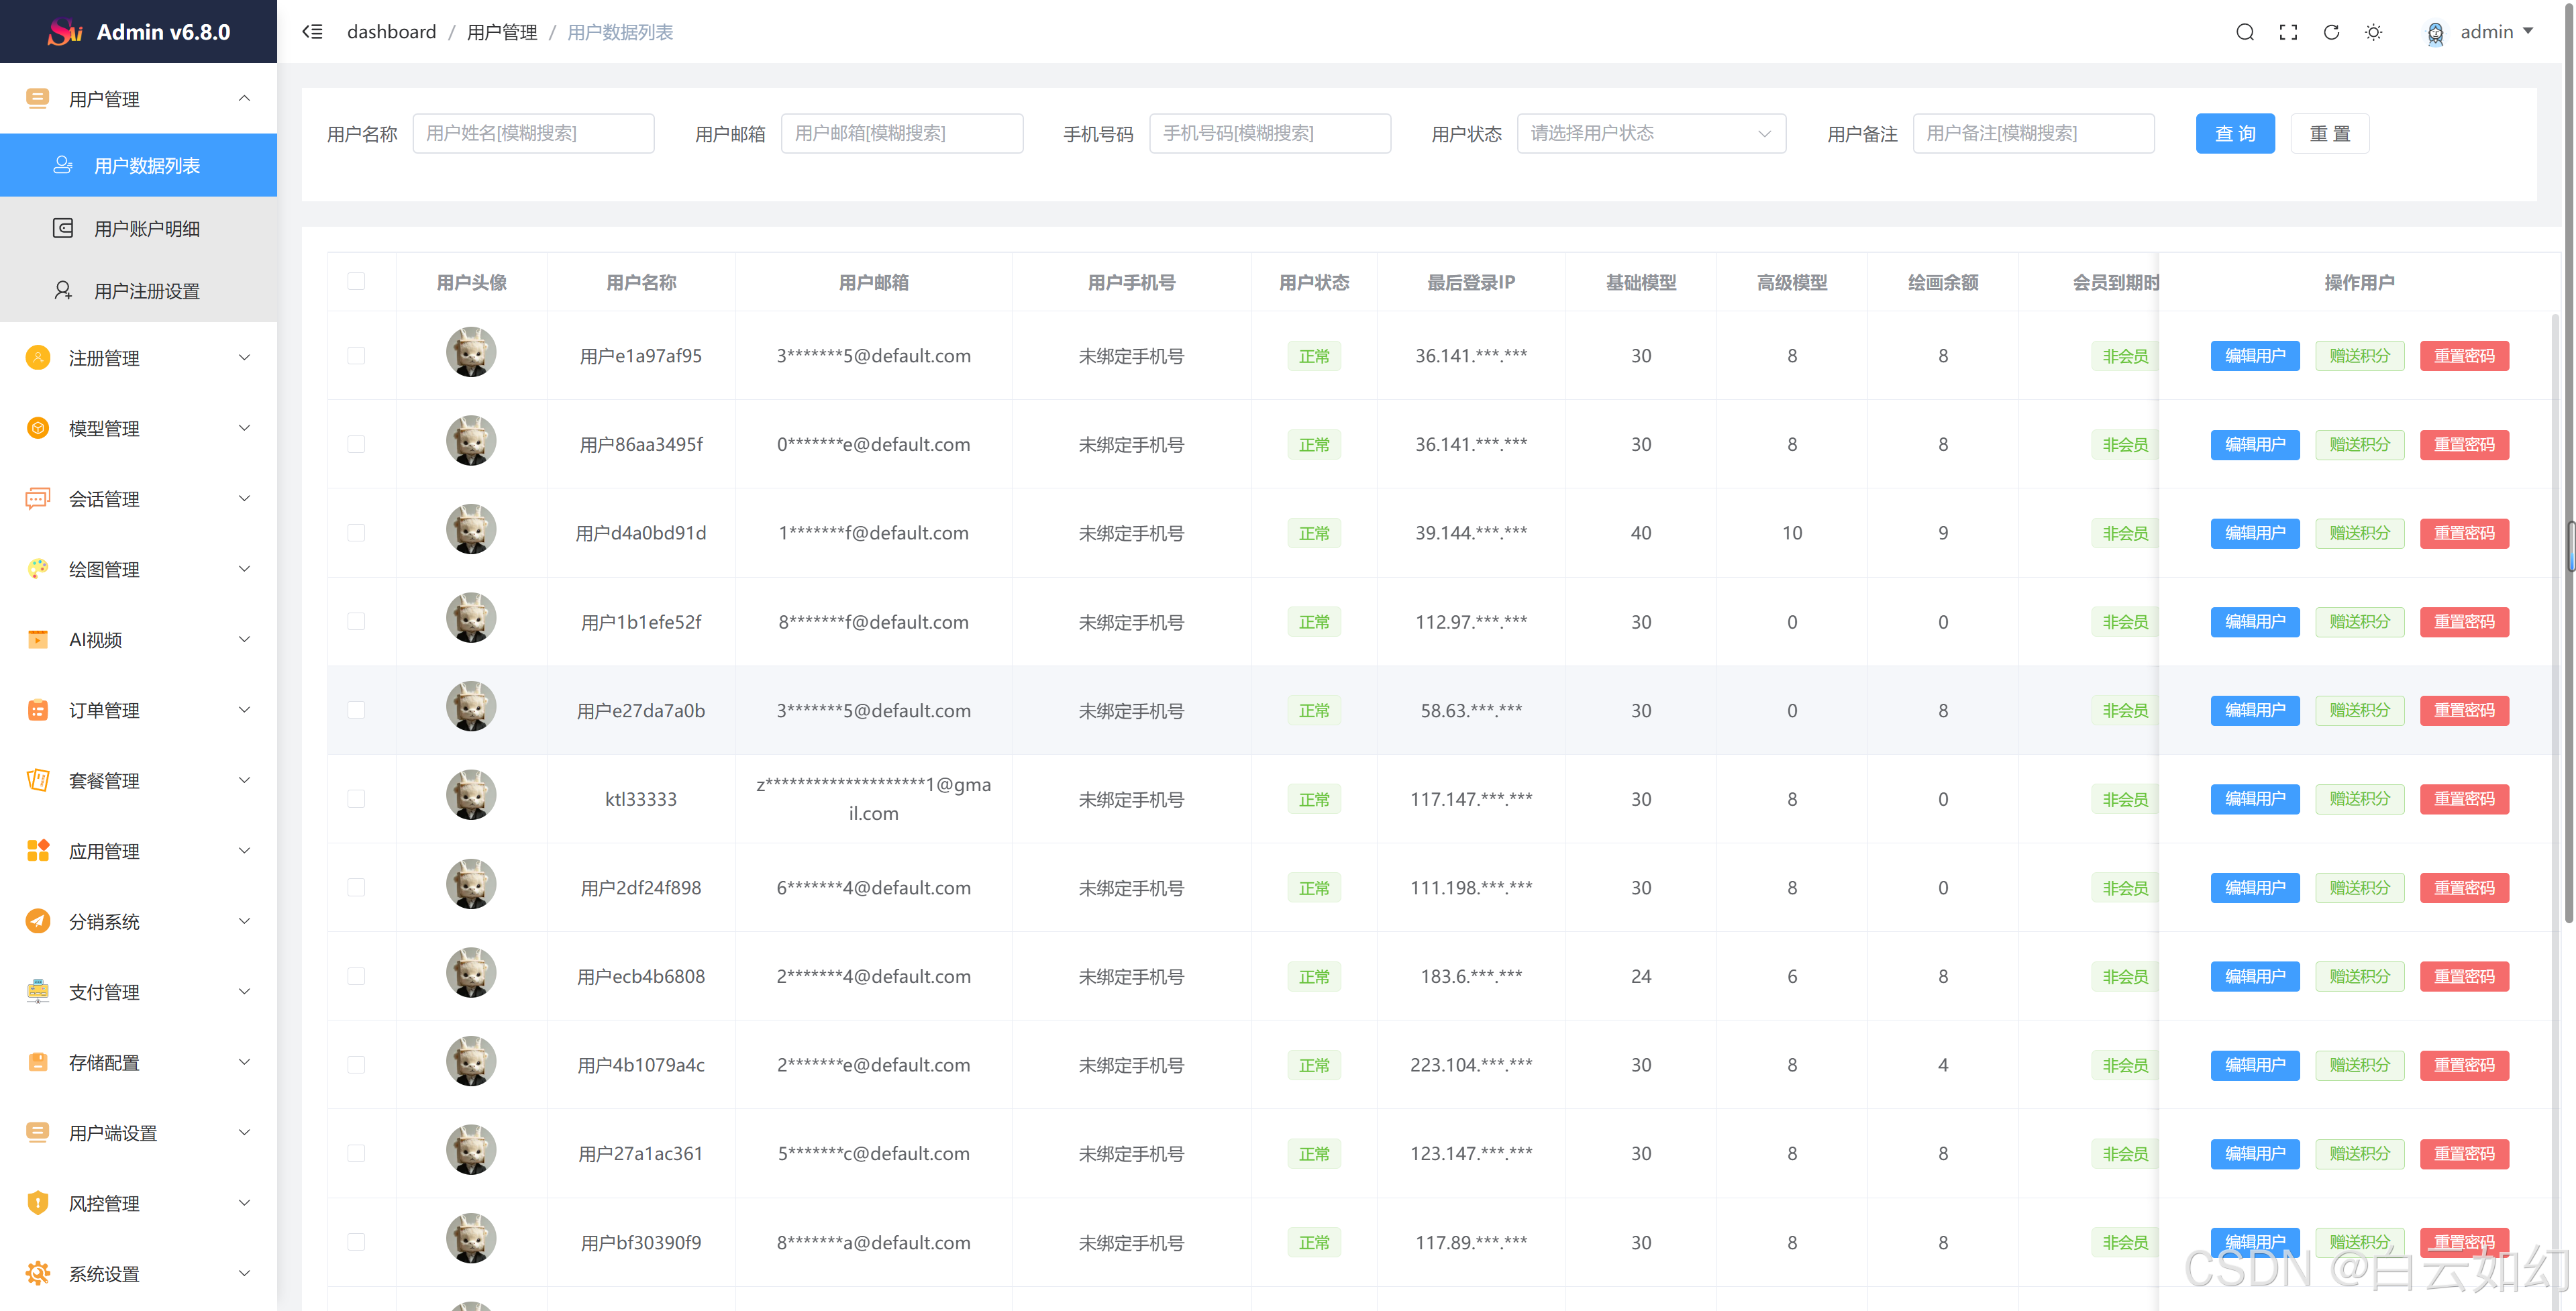Tick checkbox for 用户e1a97af95 row
This screenshot has width=2576, height=1311.
[356, 355]
